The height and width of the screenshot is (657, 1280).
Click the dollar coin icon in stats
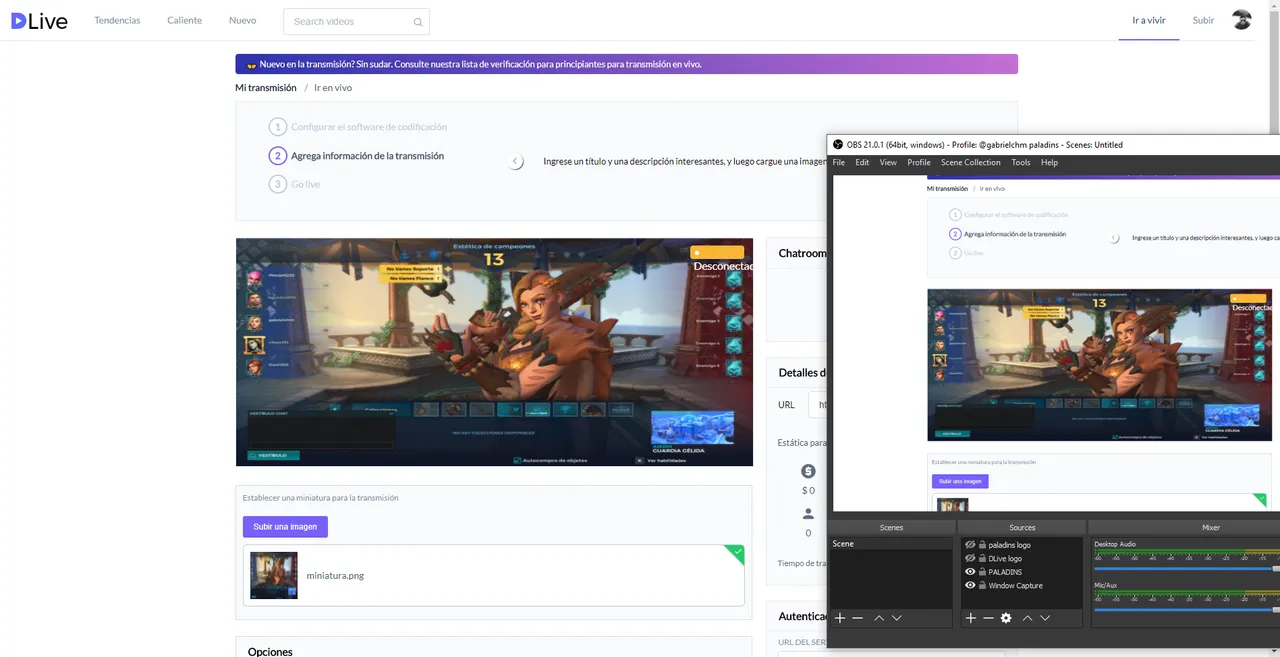(x=808, y=471)
